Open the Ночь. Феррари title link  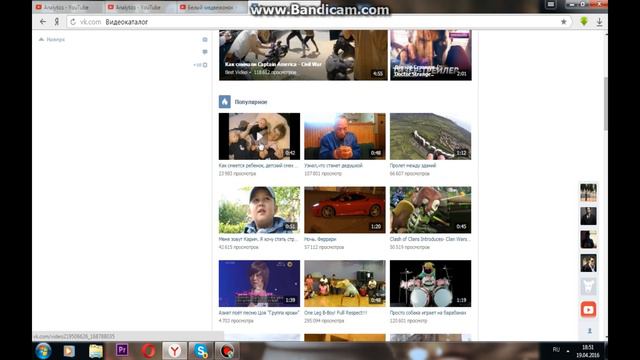320,239
